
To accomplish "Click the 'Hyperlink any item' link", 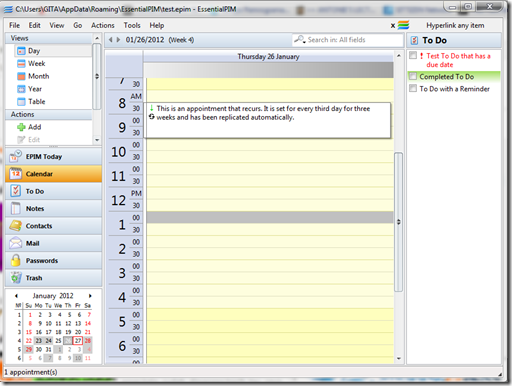I will coord(455,25).
